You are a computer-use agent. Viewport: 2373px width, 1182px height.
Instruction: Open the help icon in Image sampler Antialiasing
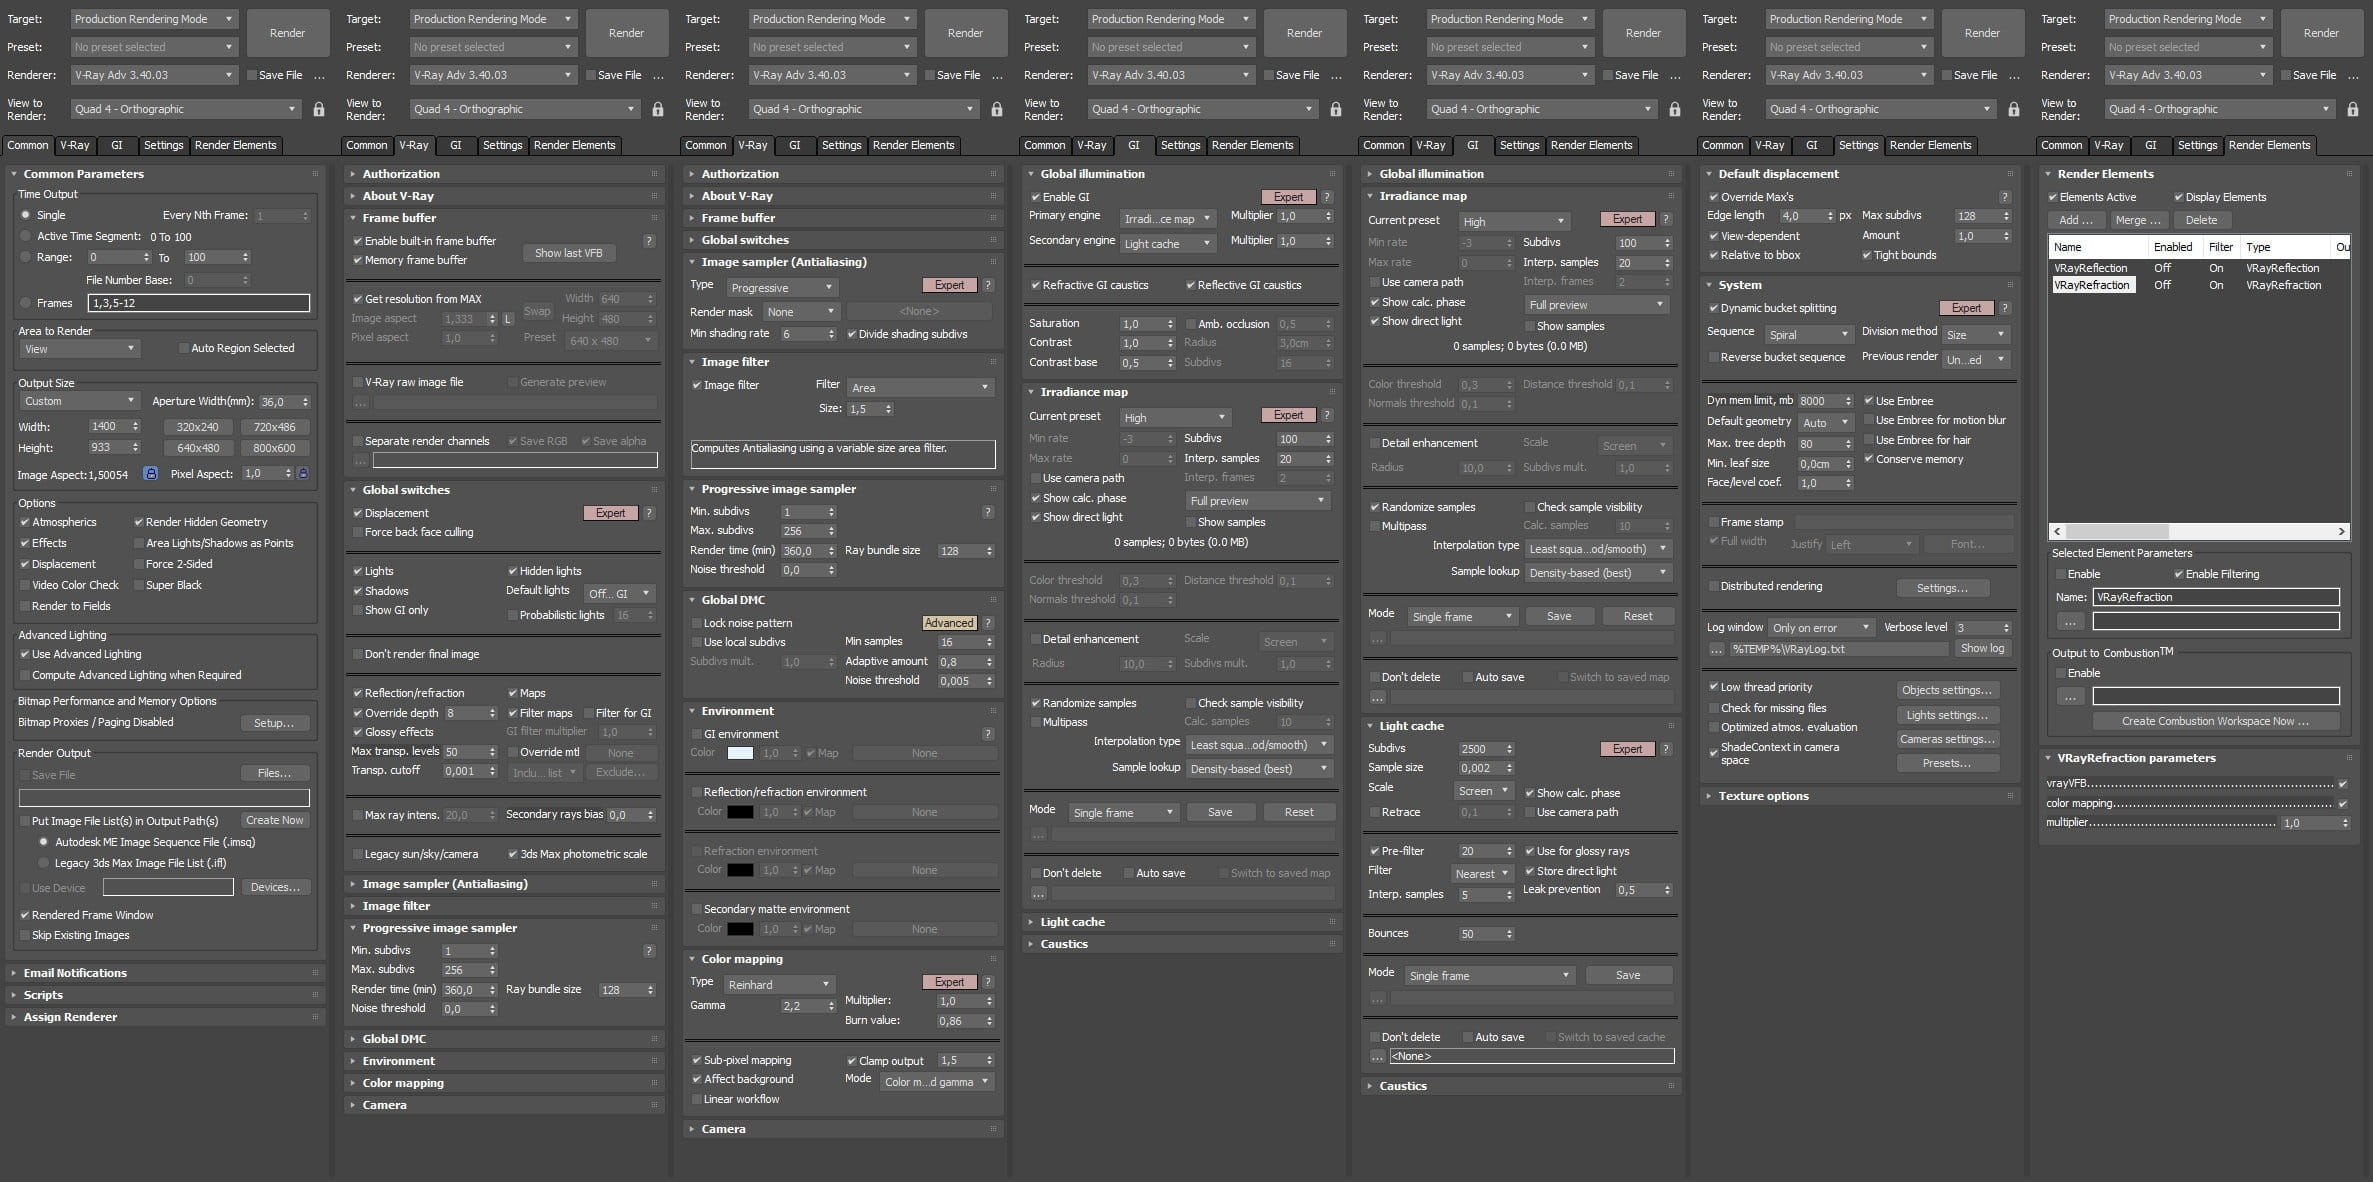coord(988,285)
